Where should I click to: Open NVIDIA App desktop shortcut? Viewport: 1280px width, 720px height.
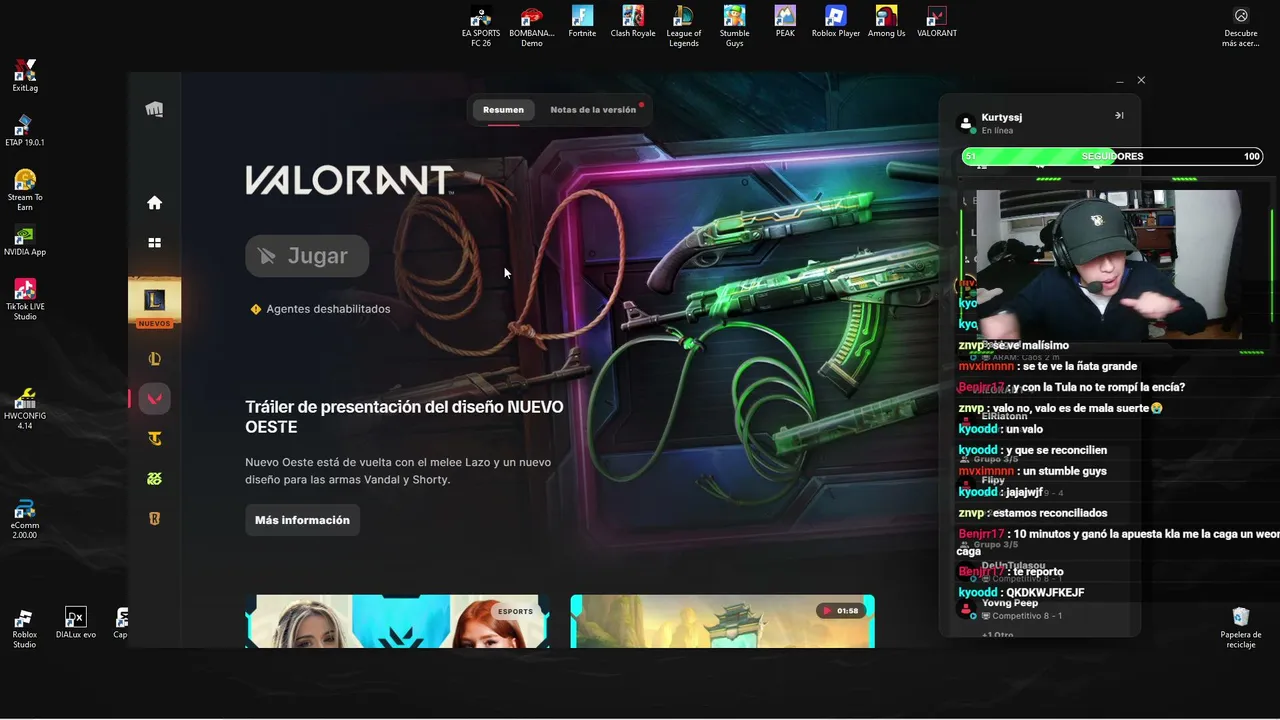(25, 240)
